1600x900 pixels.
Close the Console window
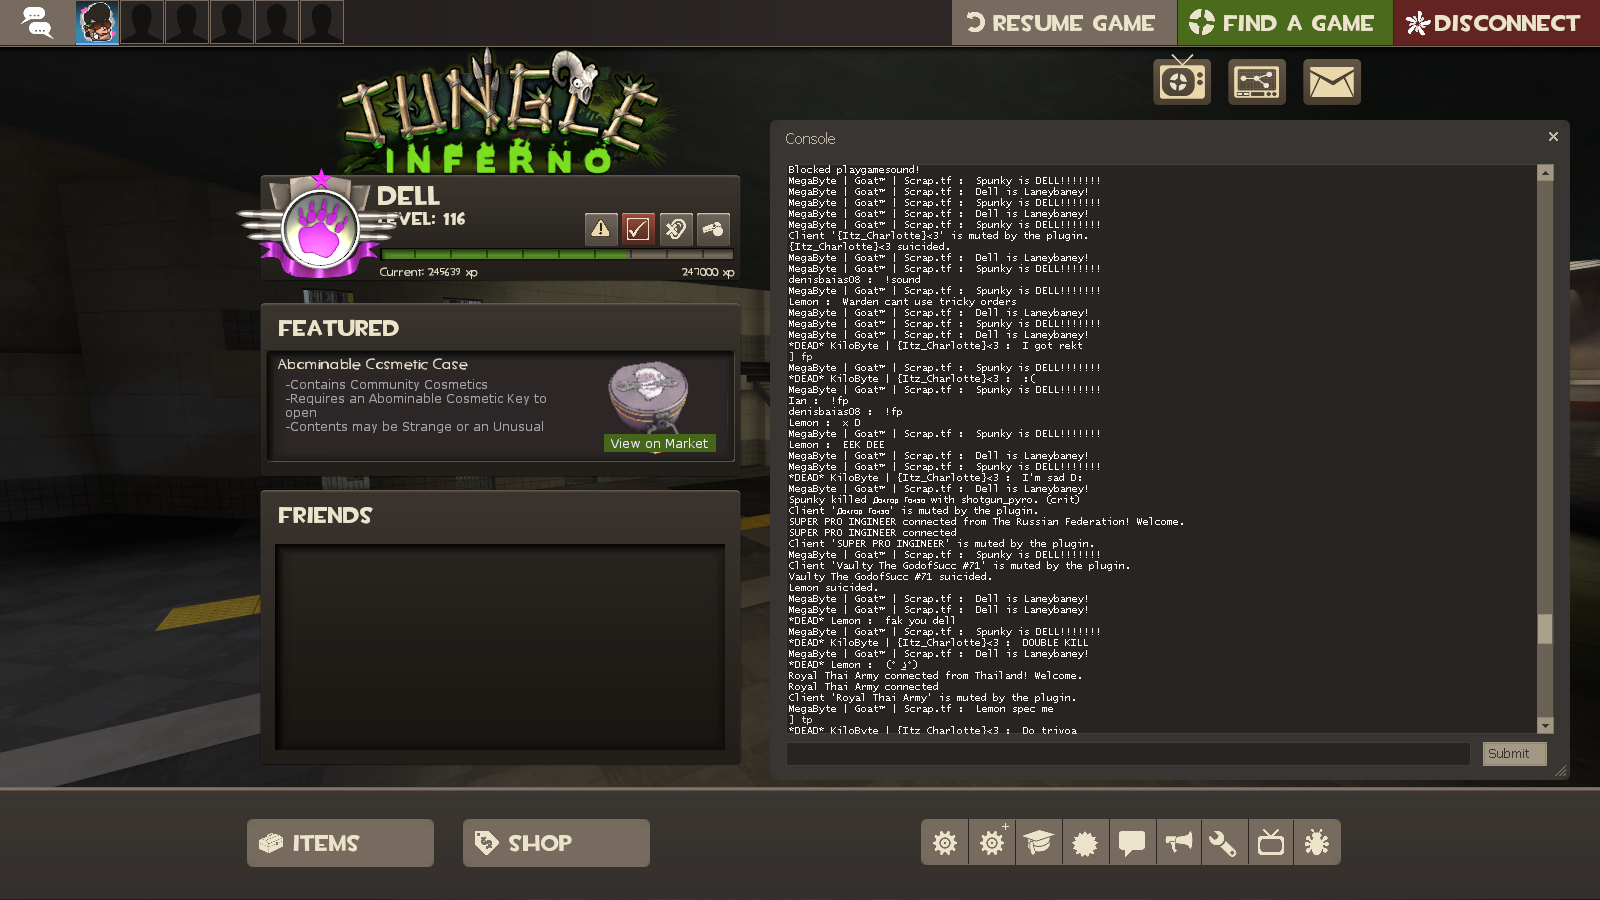1553,137
